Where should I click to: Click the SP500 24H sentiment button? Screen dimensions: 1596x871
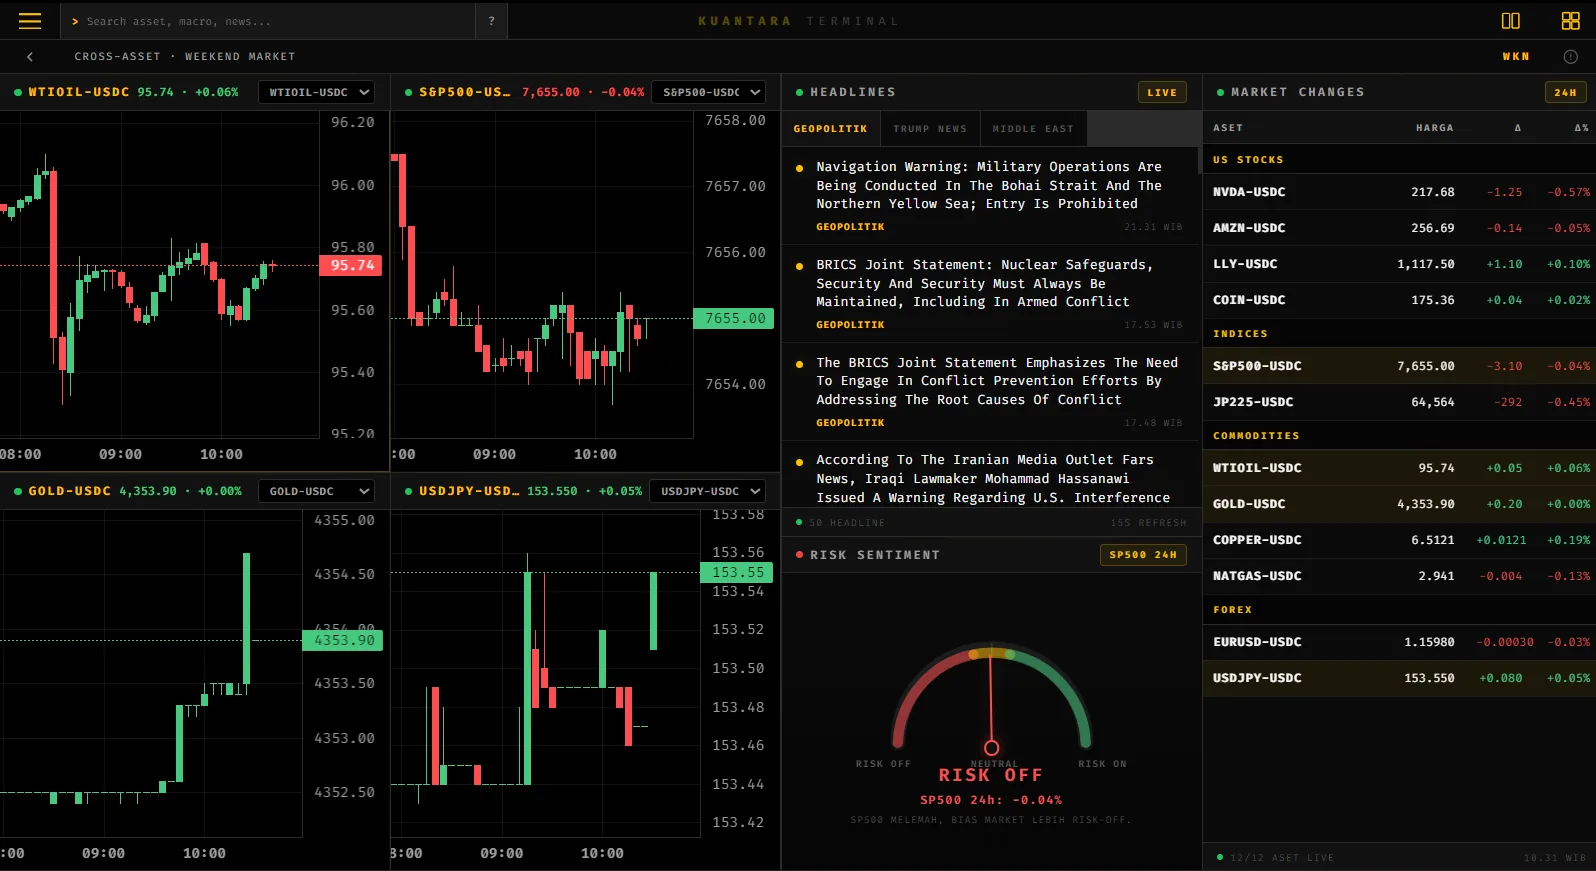pyautogui.click(x=1143, y=555)
